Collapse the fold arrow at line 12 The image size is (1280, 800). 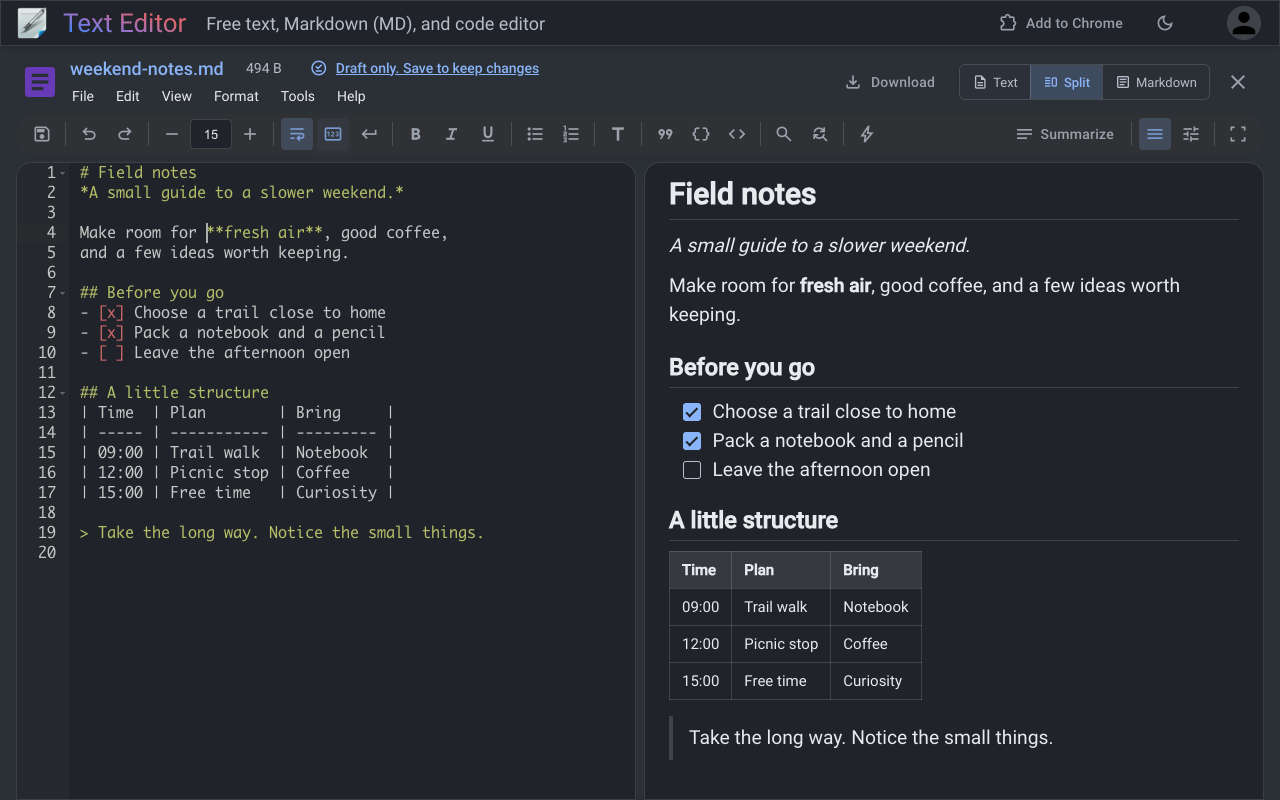[x=63, y=393]
